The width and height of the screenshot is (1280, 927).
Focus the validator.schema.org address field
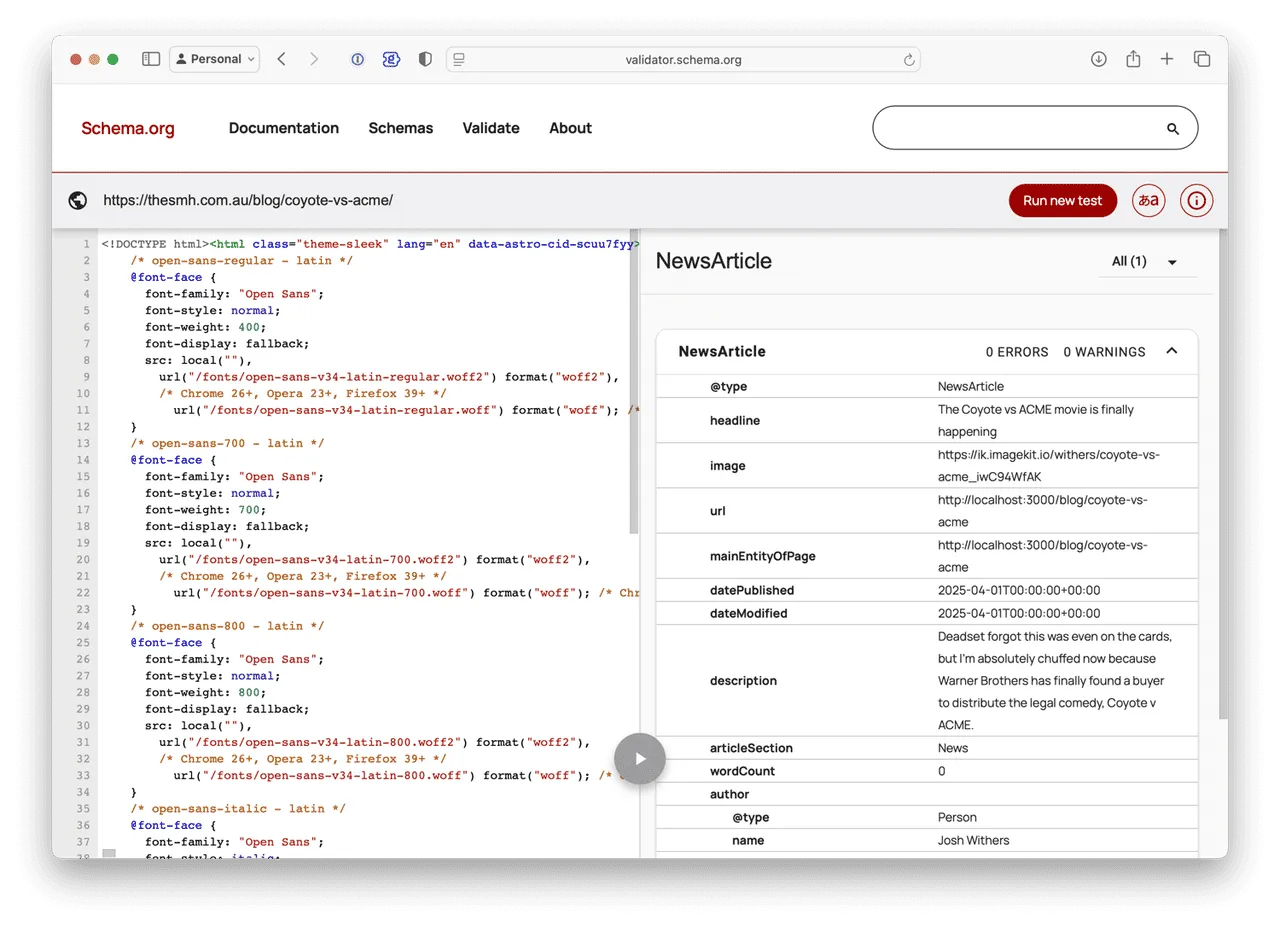tap(683, 59)
